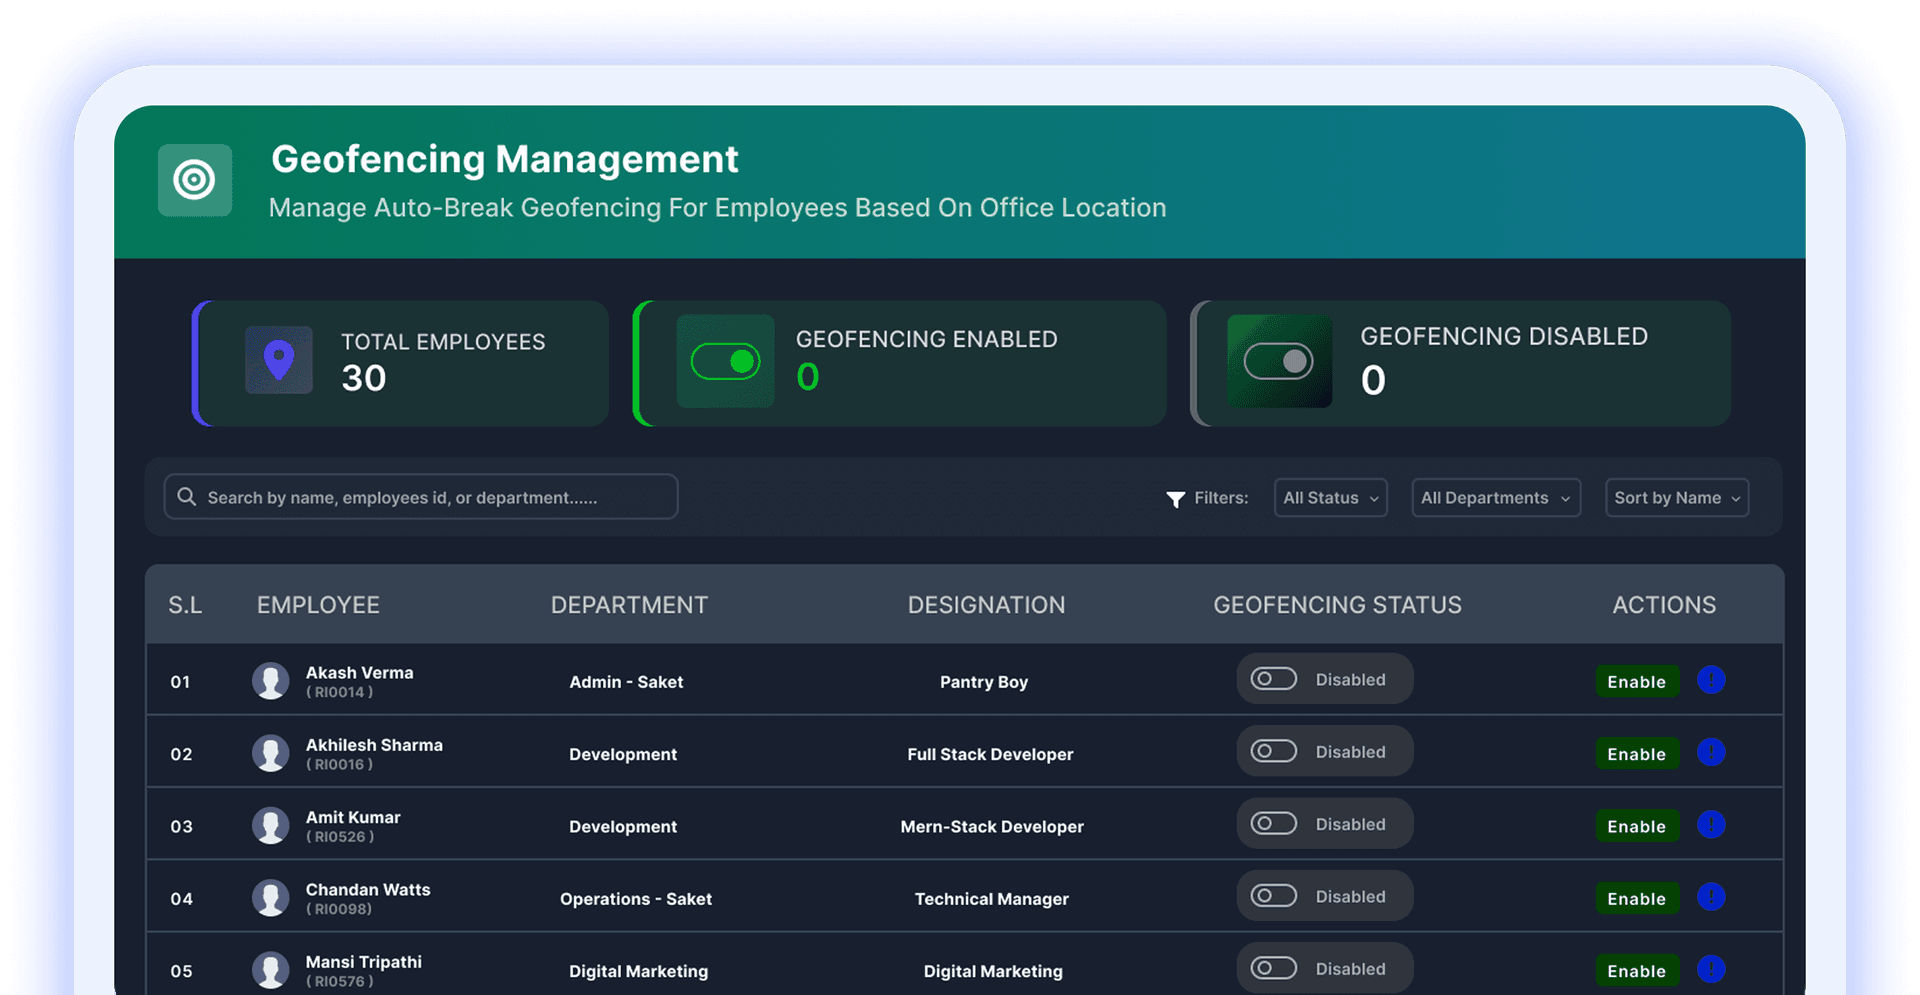Open the Sort by Name dropdown

point(1677,497)
